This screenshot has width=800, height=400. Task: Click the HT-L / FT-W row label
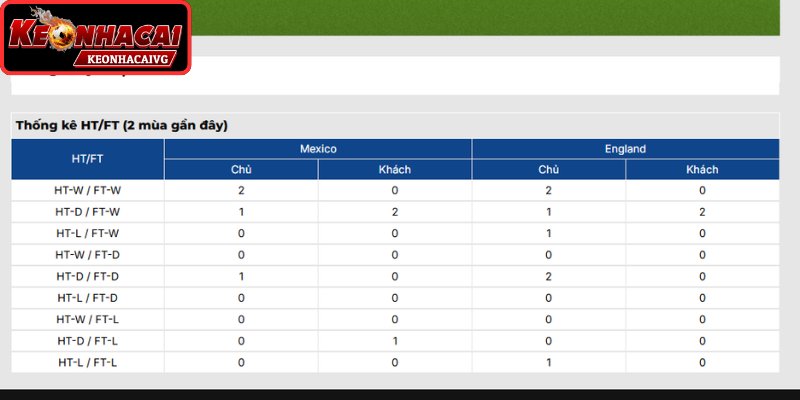pyautogui.click(x=87, y=233)
